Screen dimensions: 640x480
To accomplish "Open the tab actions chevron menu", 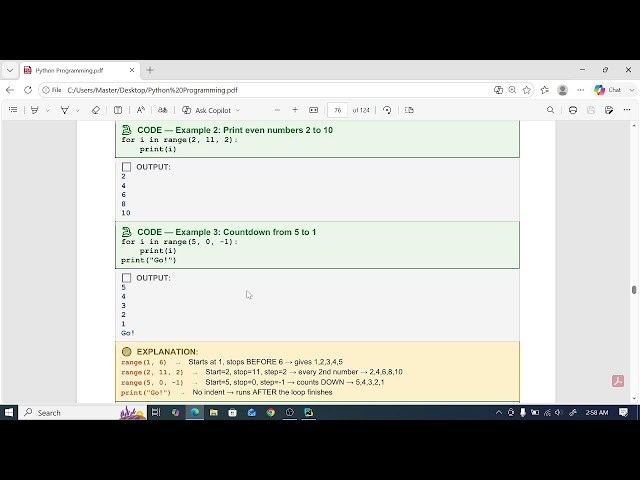I will coord(10,71).
